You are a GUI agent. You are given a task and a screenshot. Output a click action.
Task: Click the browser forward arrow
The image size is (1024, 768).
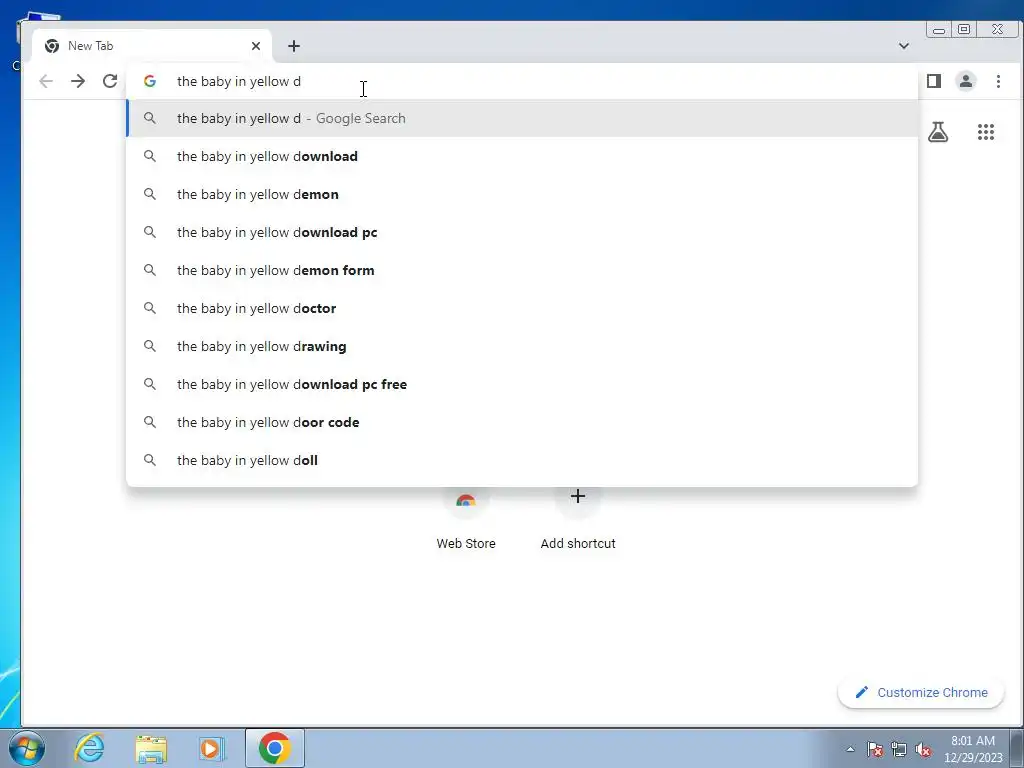pyautogui.click(x=78, y=81)
